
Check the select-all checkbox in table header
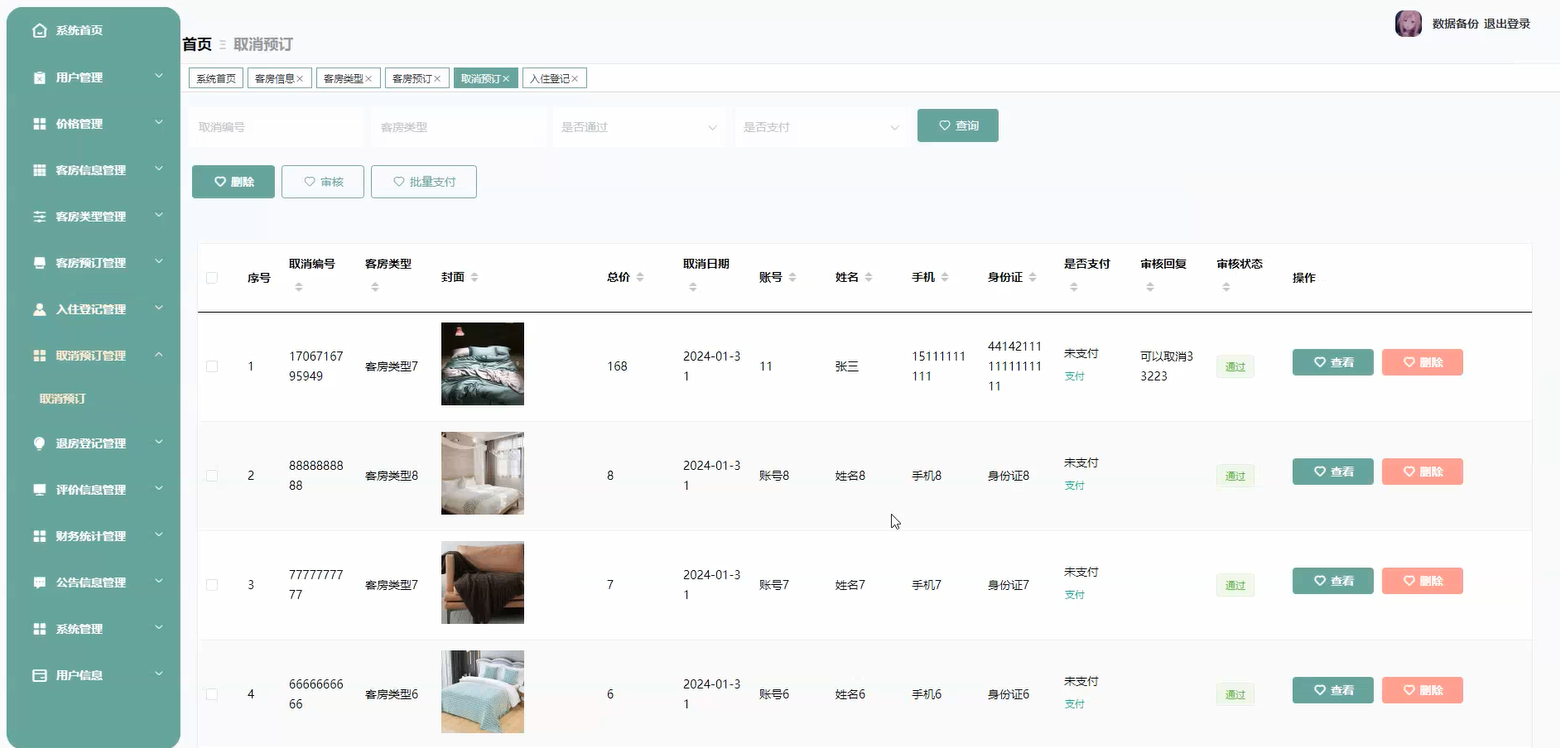tap(211, 279)
